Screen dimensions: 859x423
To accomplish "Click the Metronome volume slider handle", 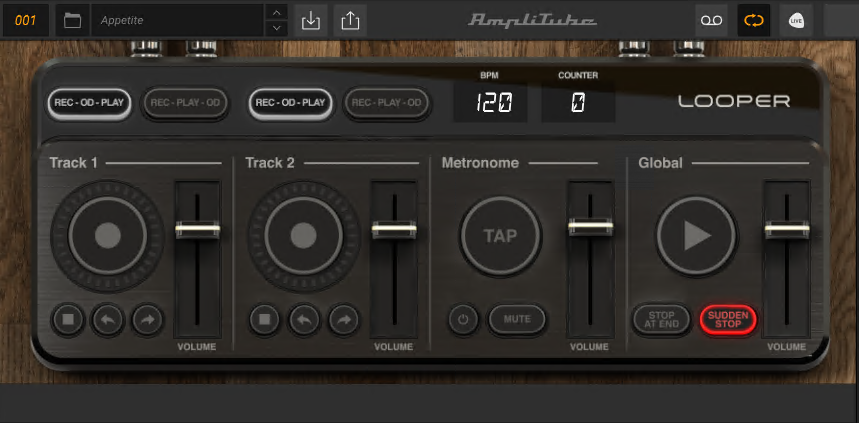I will click(590, 227).
